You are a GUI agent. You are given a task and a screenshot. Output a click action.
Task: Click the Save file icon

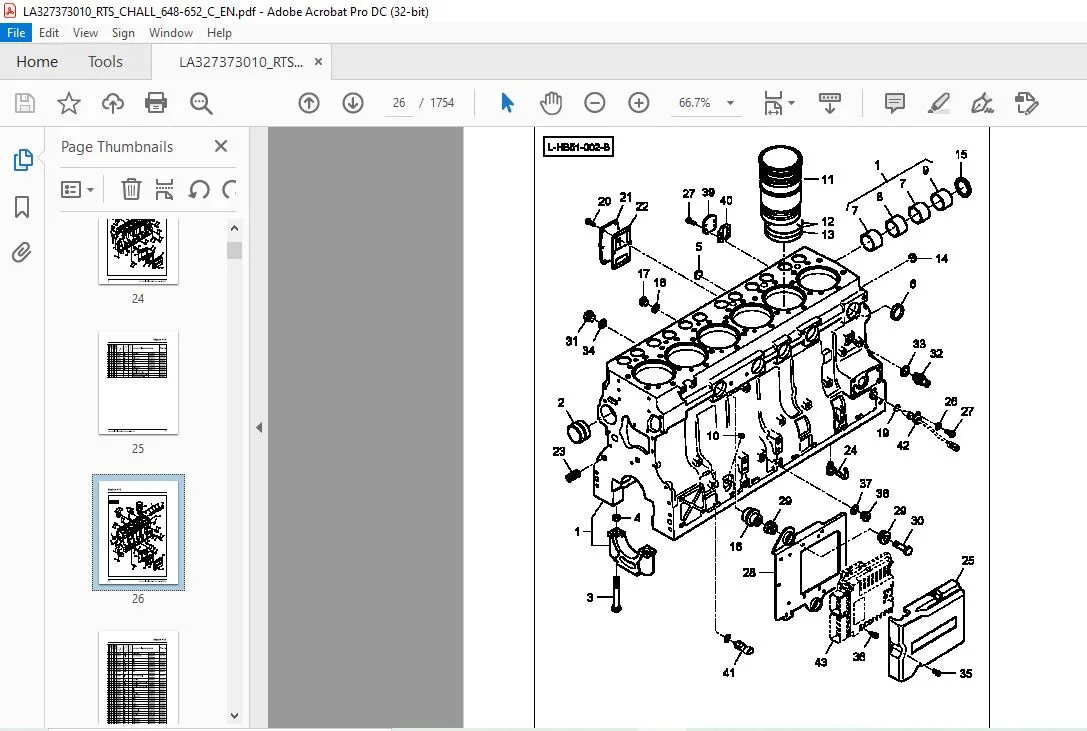point(25,103)
